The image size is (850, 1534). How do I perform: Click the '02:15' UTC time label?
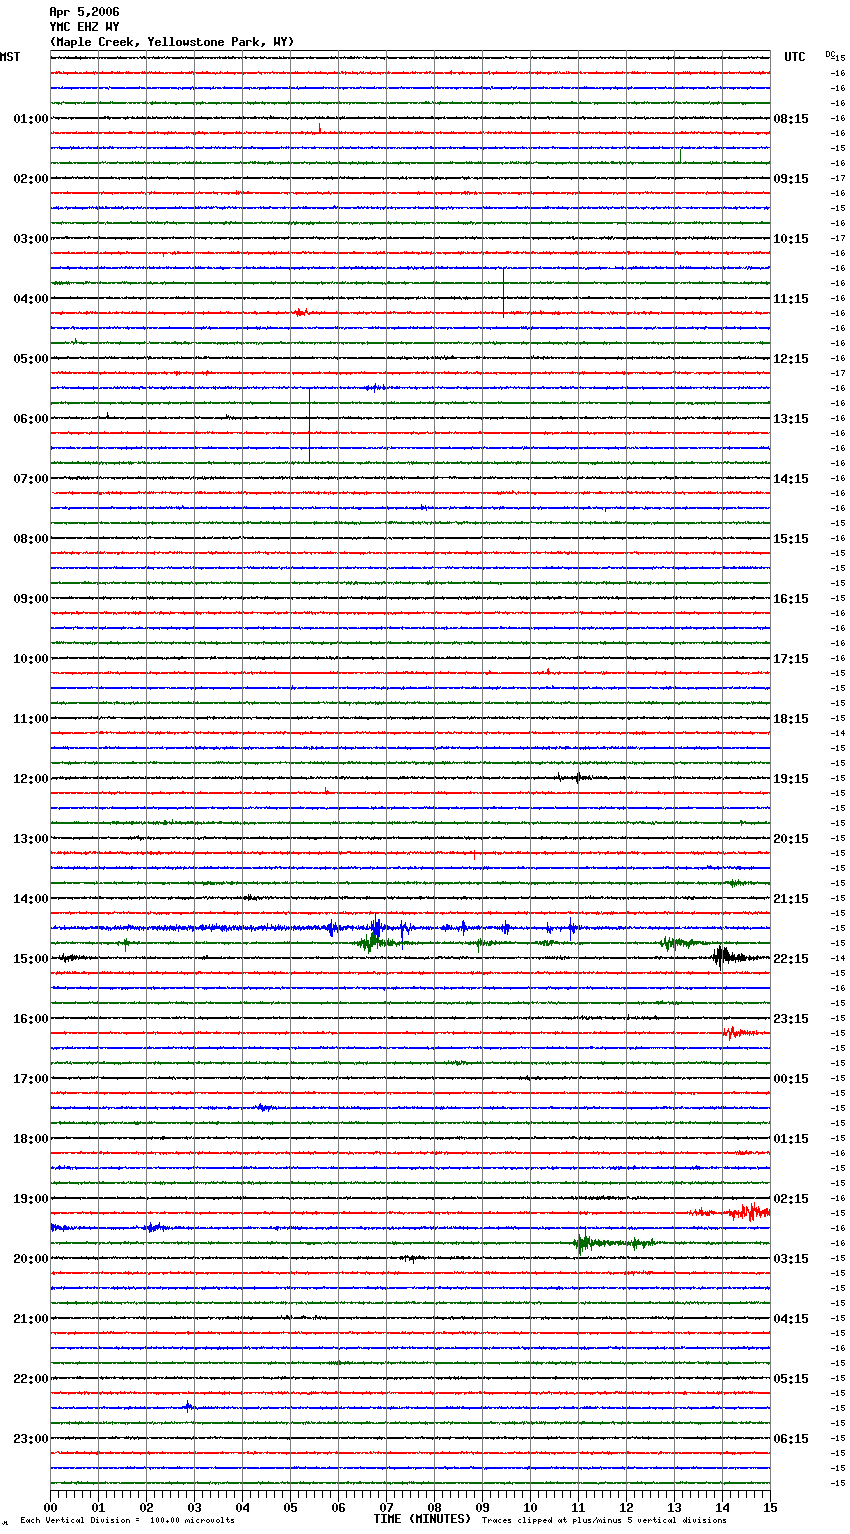(791, 1199)
